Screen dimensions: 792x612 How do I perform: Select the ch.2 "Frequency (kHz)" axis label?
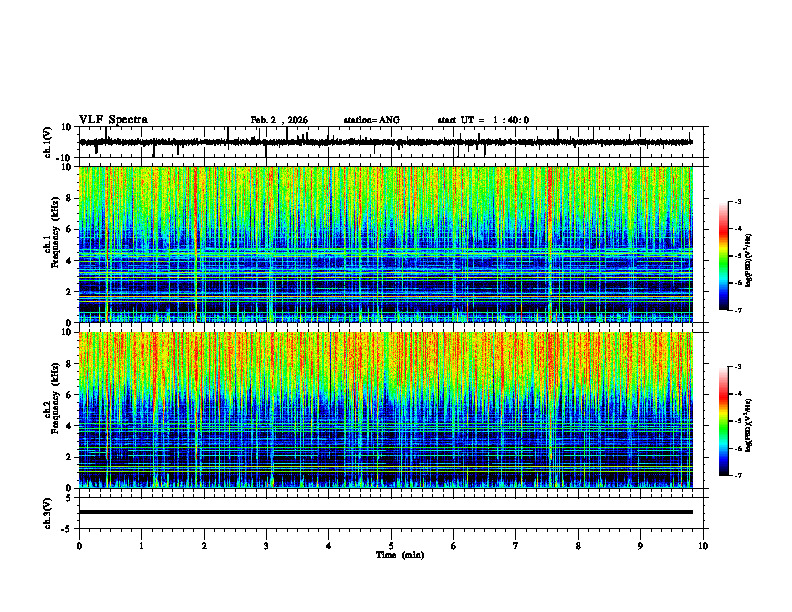coord(55,398)
